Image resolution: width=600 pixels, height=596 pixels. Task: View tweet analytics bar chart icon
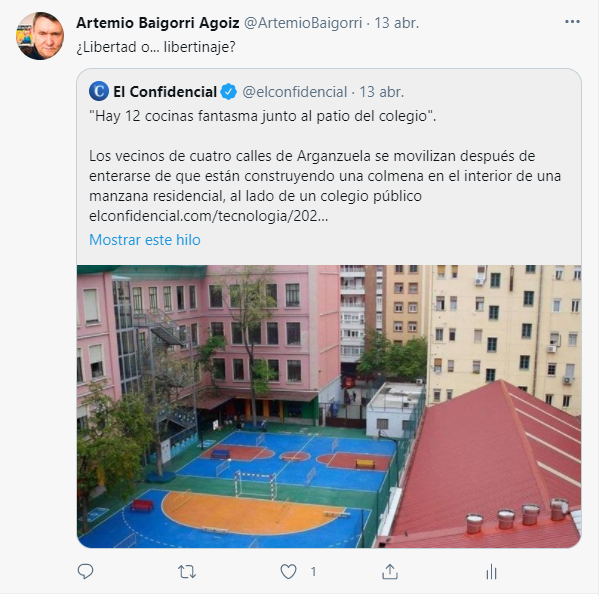[491, 572]
